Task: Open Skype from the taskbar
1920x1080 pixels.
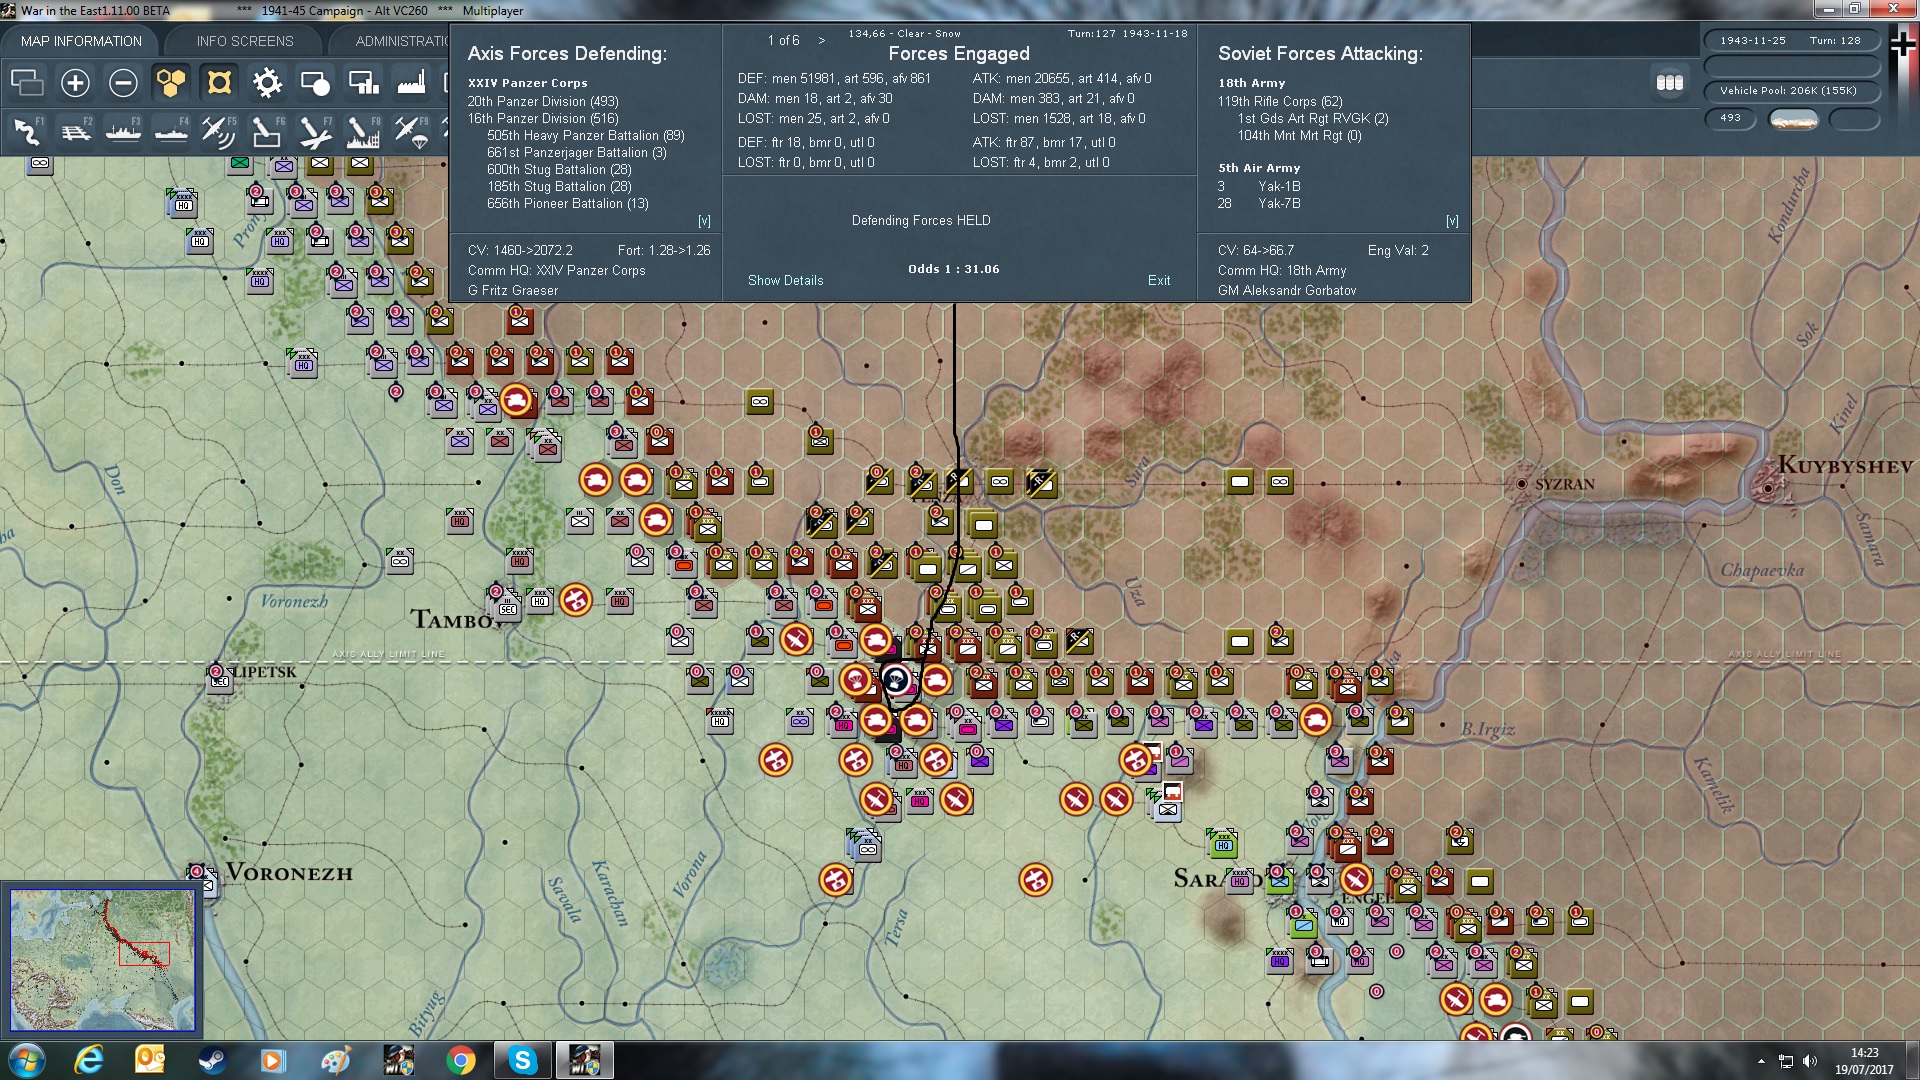Action: (522, 1060)
